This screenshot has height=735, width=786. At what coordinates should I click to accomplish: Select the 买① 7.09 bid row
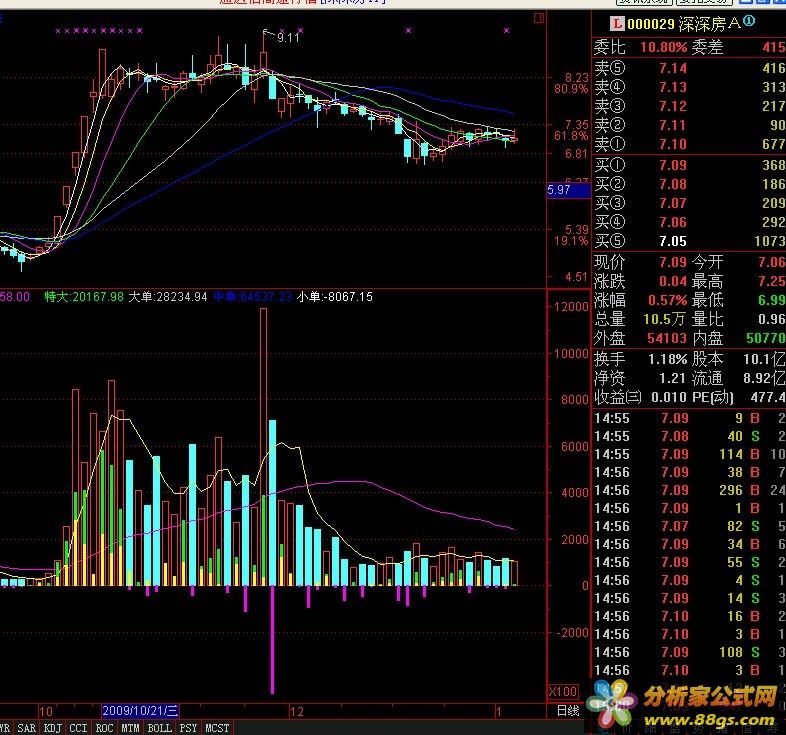click(x=689, y=165)
